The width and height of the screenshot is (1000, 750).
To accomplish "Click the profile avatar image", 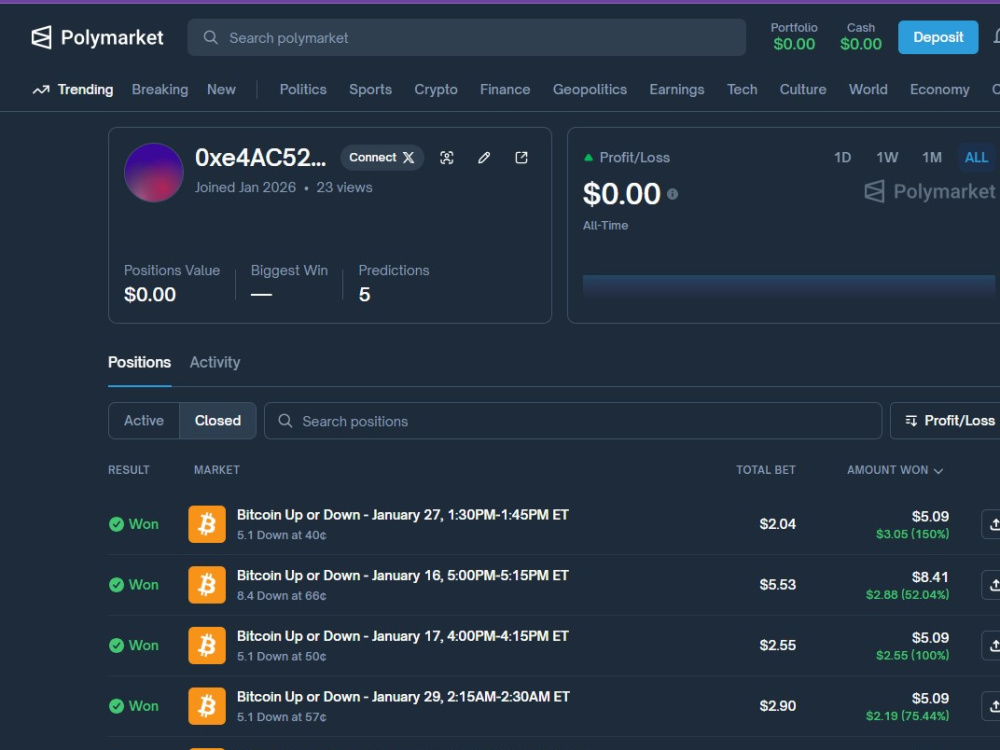I will 154,172.
